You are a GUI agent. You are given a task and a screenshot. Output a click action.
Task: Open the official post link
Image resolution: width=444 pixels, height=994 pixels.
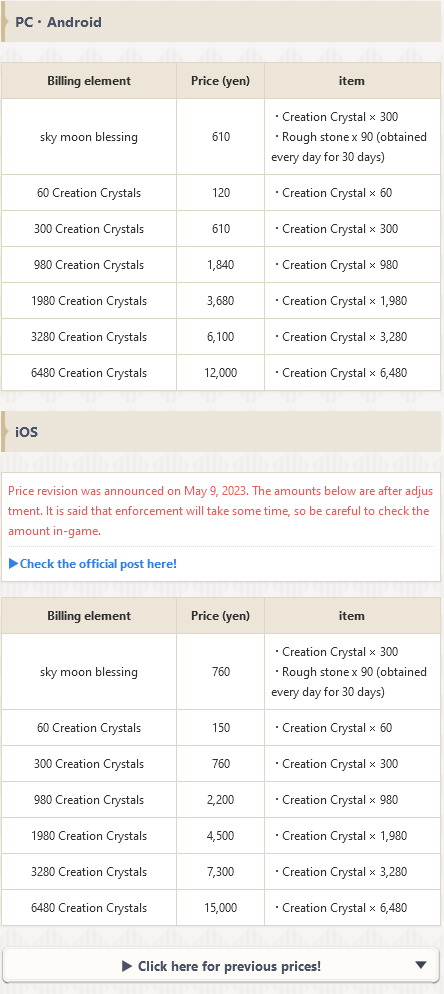click(93, 564)
